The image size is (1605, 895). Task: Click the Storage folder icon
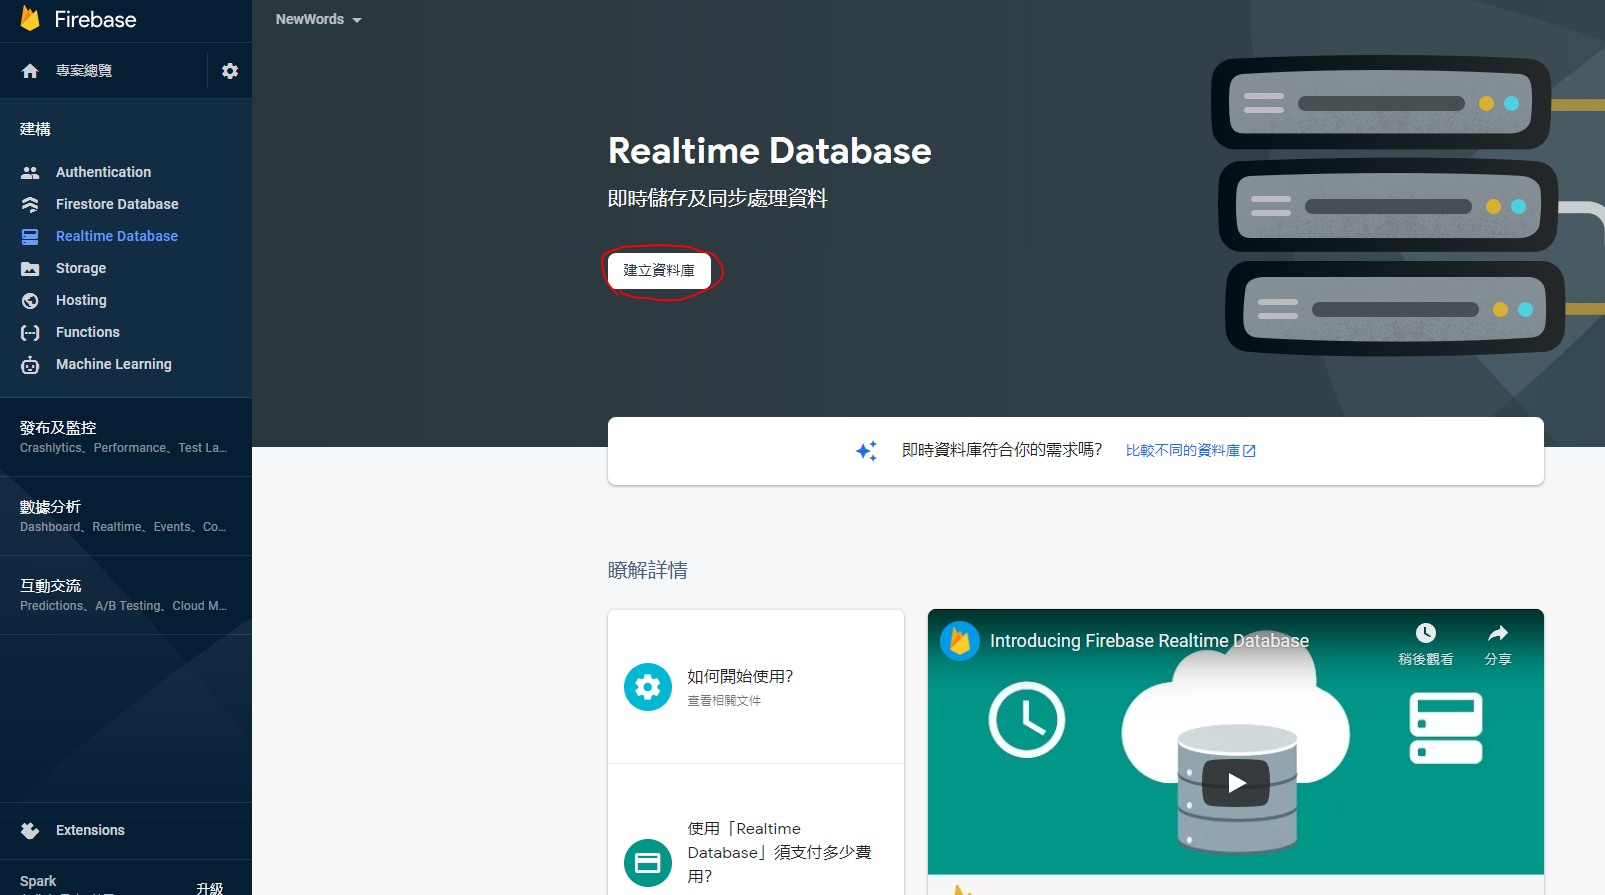[30, 268]
